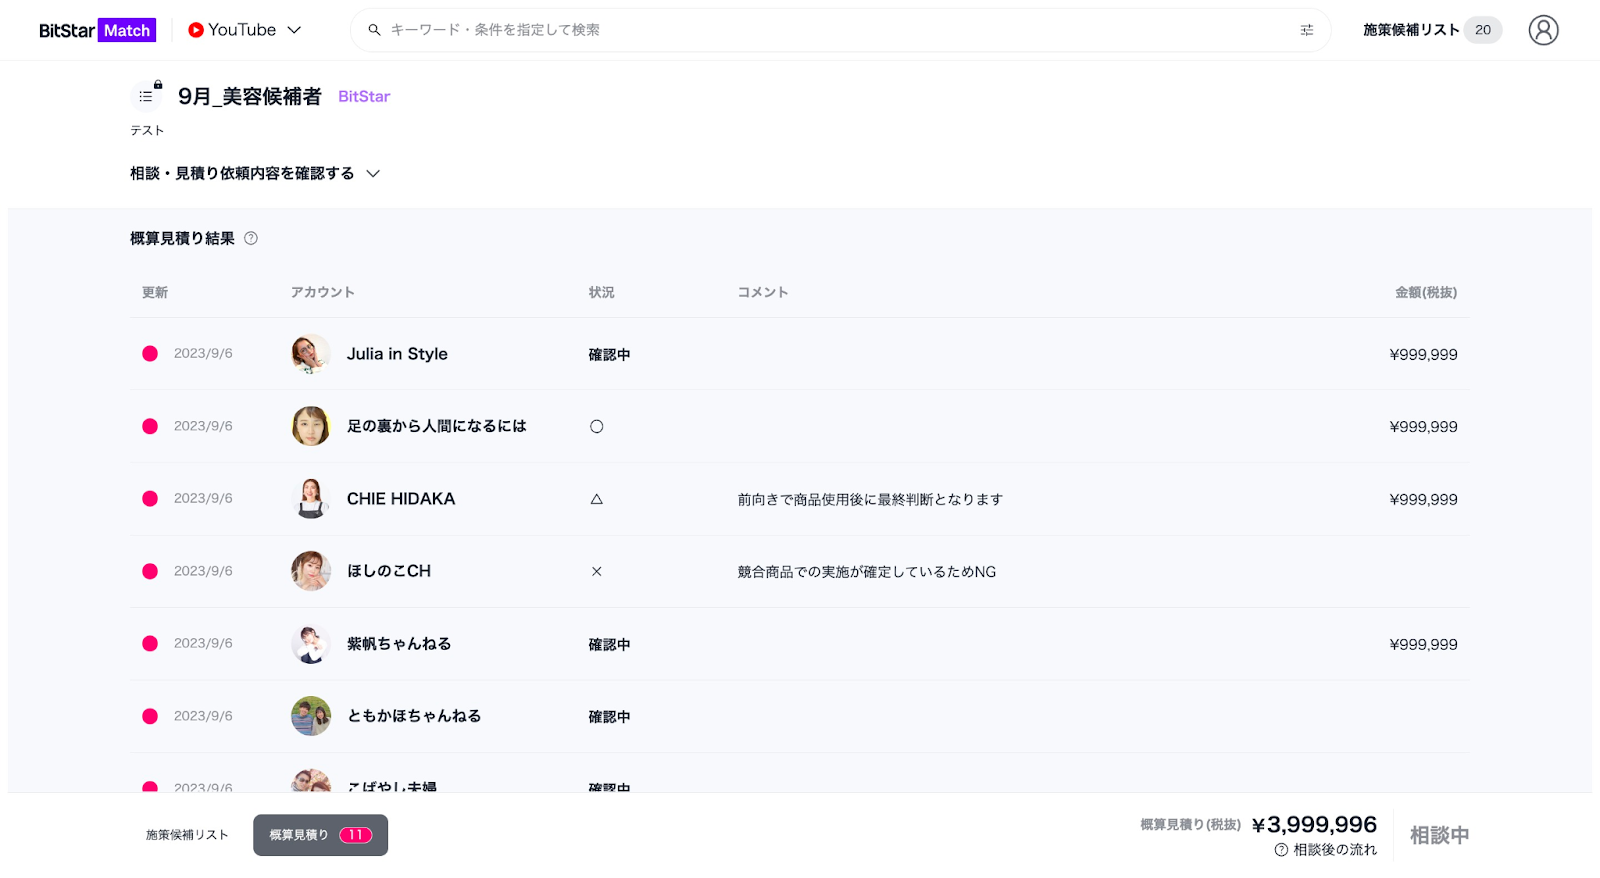This screenshot has height=878, width=1600.
Task: Open the BitStar Match home logo
Action: coord(97,30)
